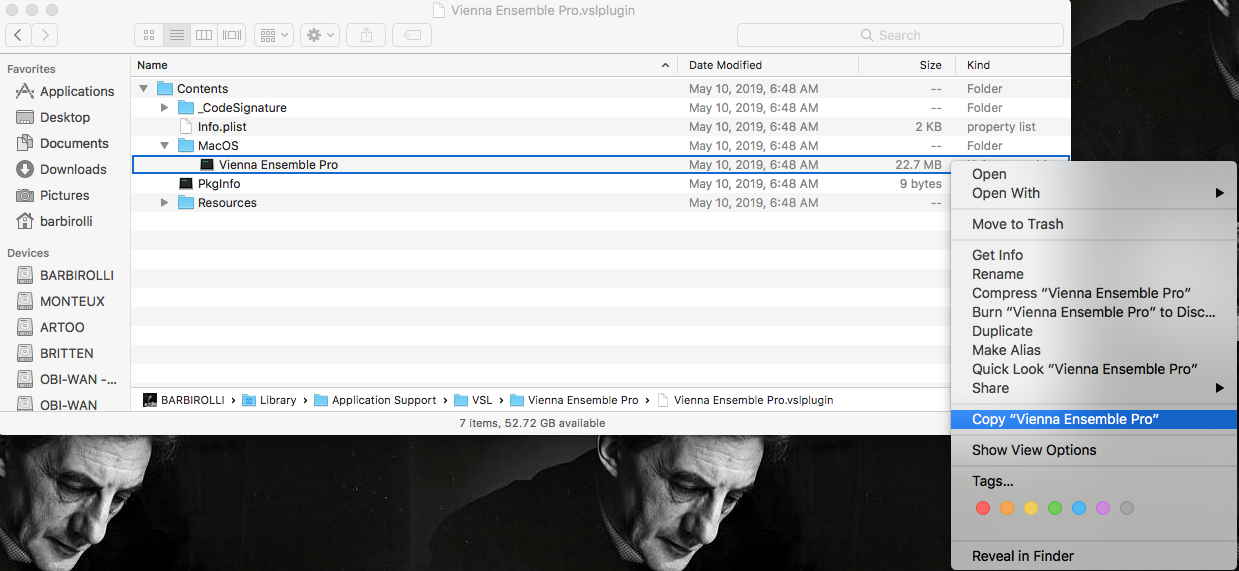The height and width of the screenshot is (571, 1239).
Task: Focus the Search field
Action: 900,35
